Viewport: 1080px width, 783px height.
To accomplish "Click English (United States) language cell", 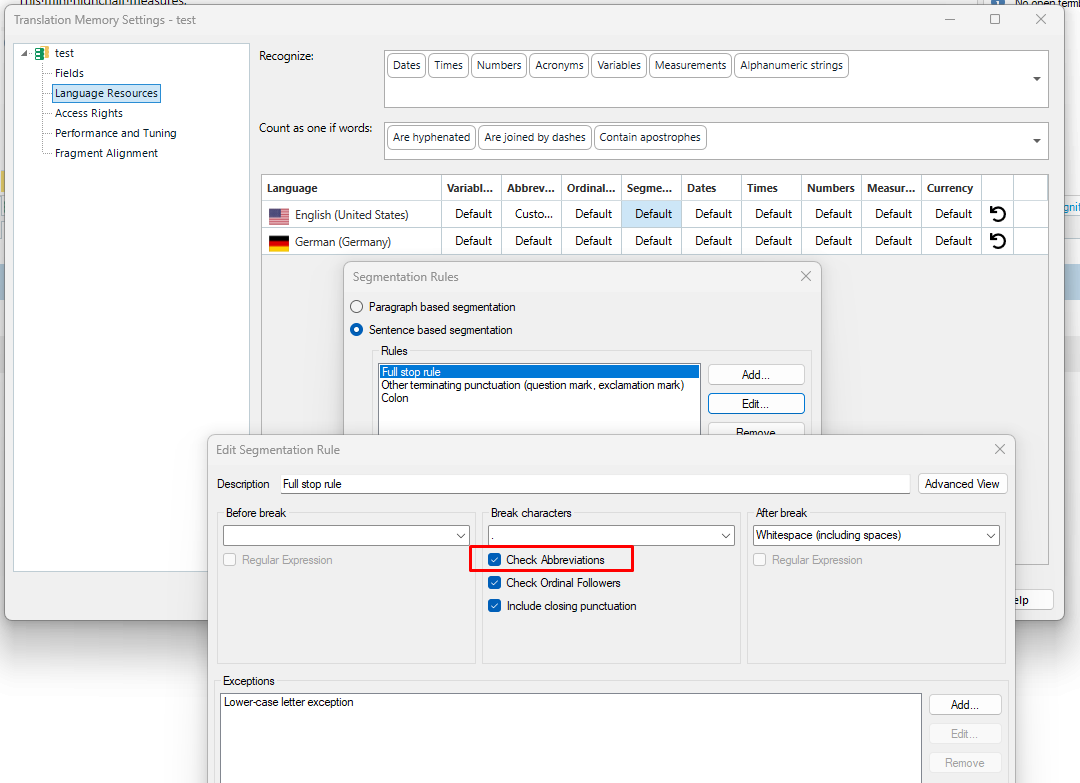I will click(351, 215).
